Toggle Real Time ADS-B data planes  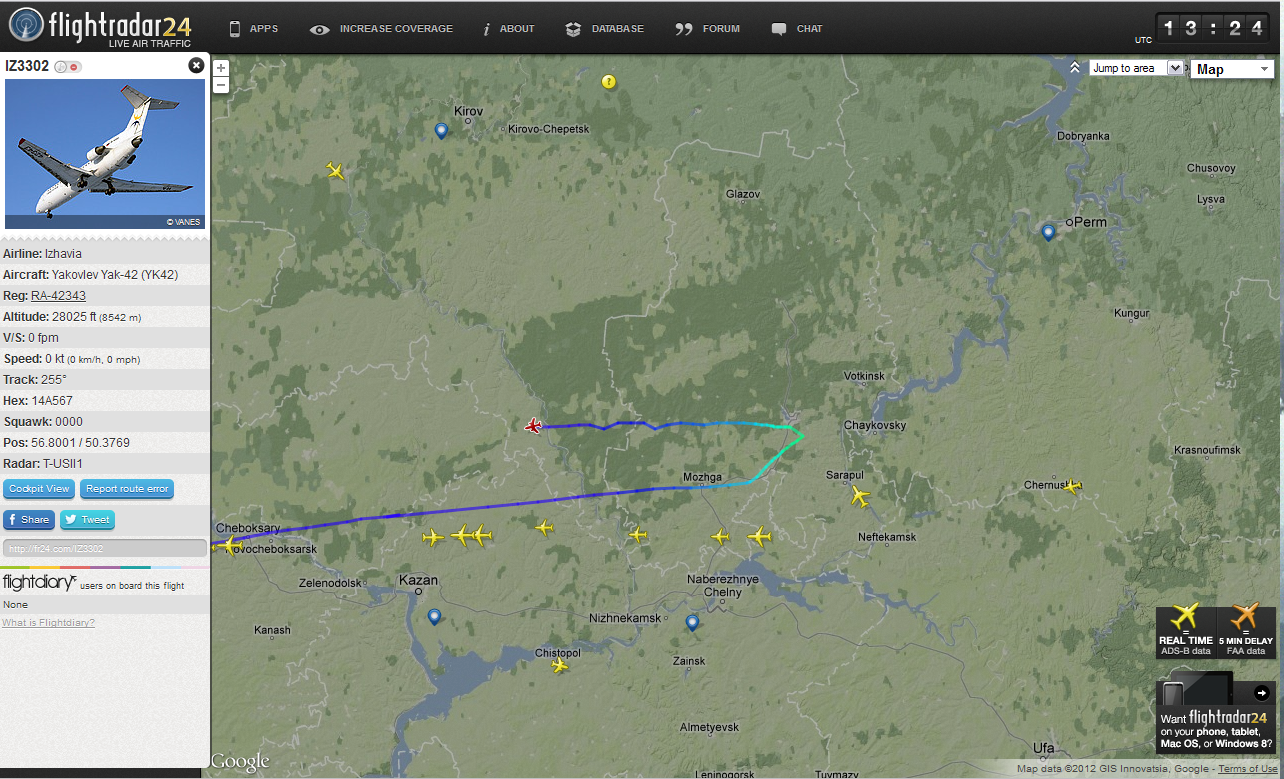pyautogui.click(x=1186, y=631)
